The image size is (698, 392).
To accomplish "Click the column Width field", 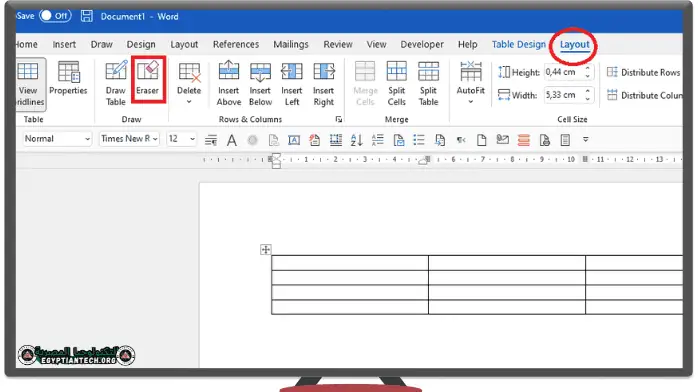I will coord(563,95).
